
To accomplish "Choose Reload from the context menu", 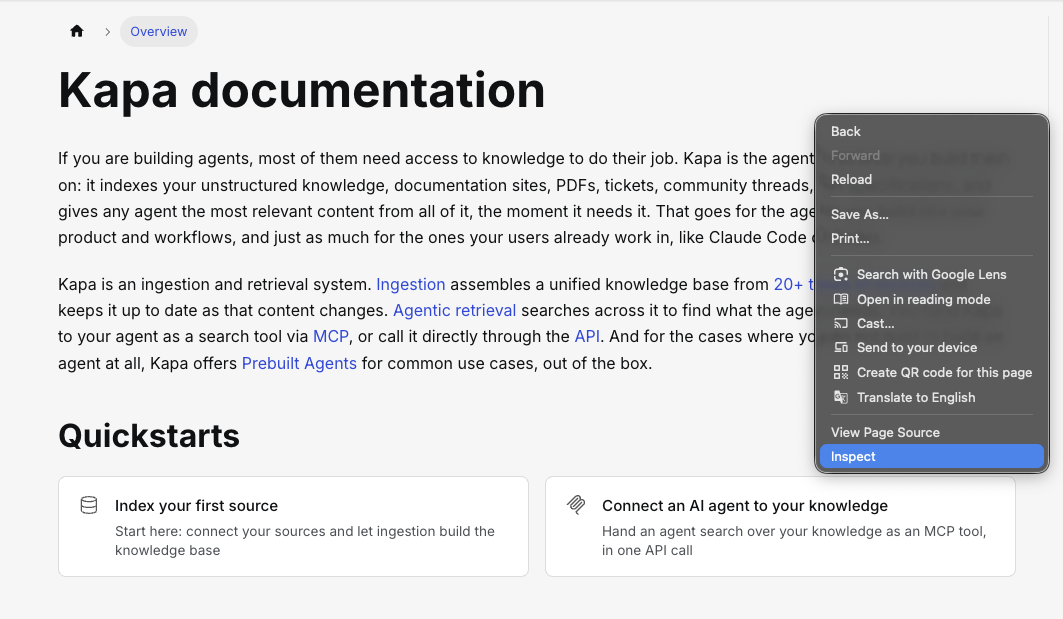I will pyautogui.click(x=931, y=180).
